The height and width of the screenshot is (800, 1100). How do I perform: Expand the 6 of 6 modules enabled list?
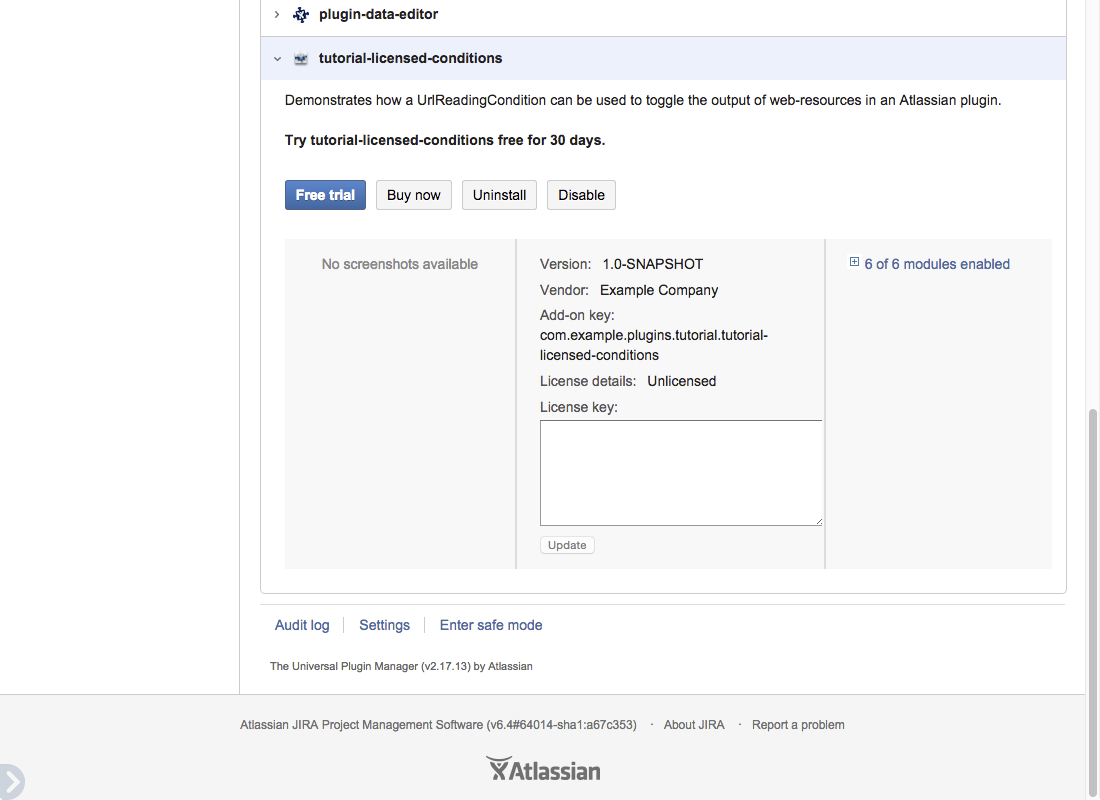(x=936, y=264)
